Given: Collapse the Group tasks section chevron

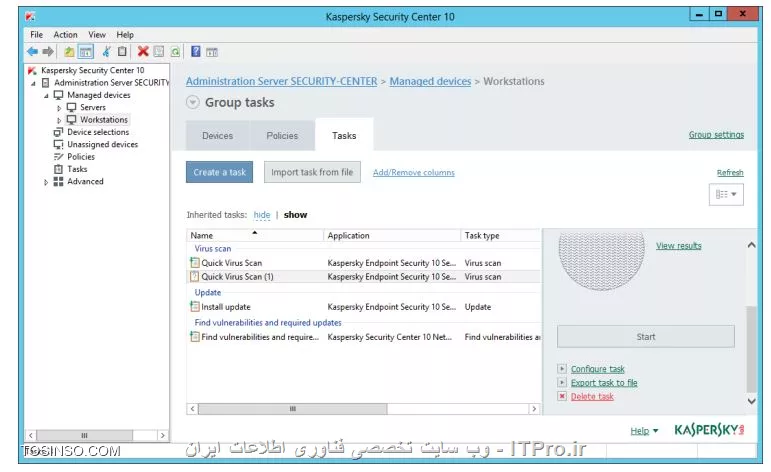Looking at the screenshot, I should click(193, 102).
